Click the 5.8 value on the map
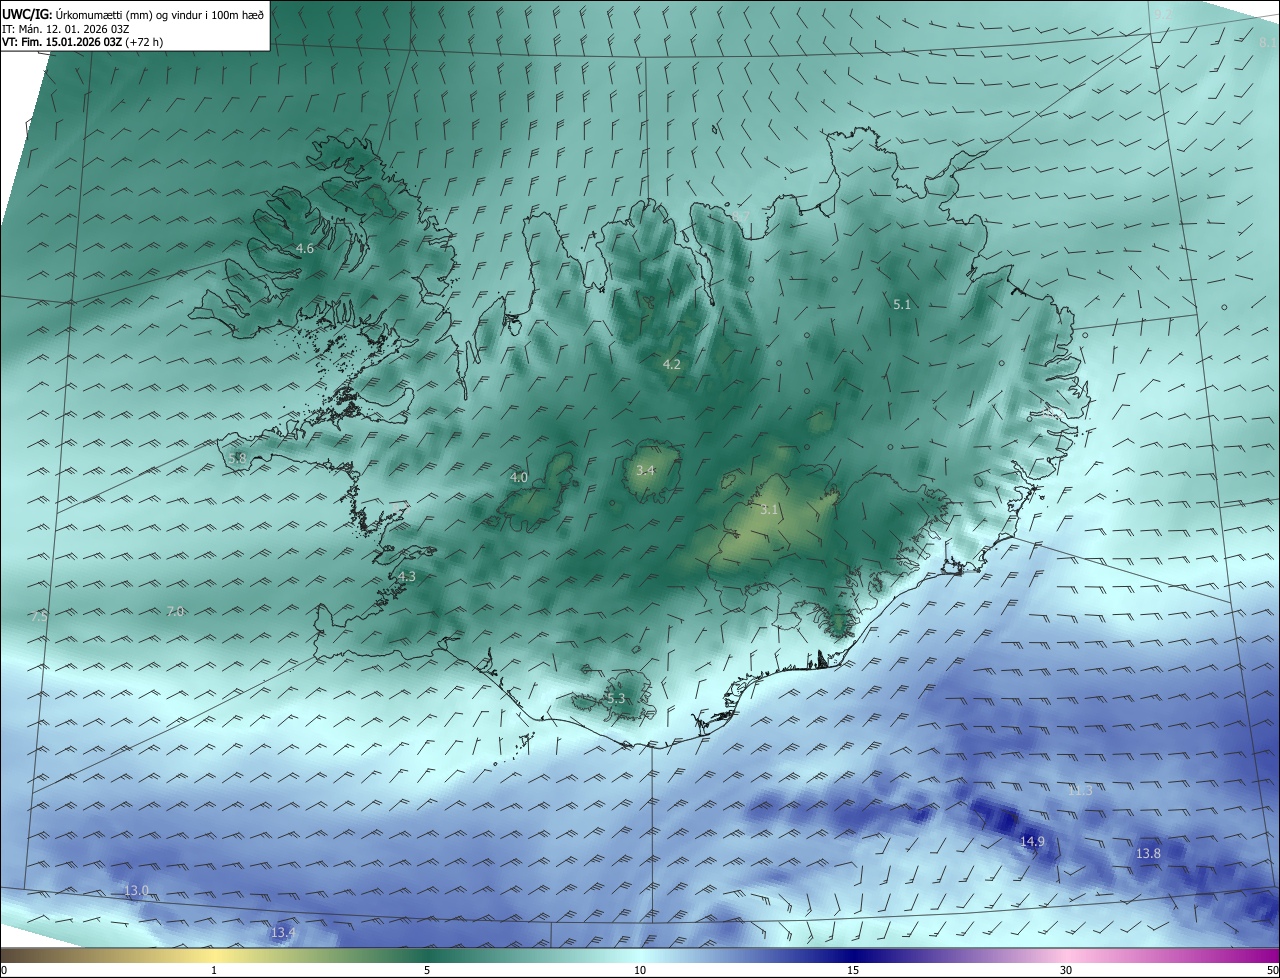 pyautogui.click(x=237, y=458)
